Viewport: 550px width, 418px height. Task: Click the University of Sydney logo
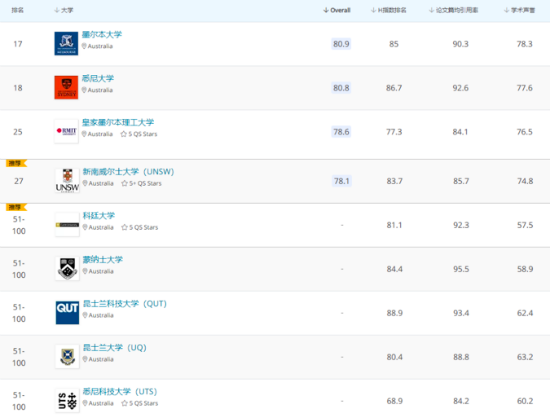click(x=66, y=87)
